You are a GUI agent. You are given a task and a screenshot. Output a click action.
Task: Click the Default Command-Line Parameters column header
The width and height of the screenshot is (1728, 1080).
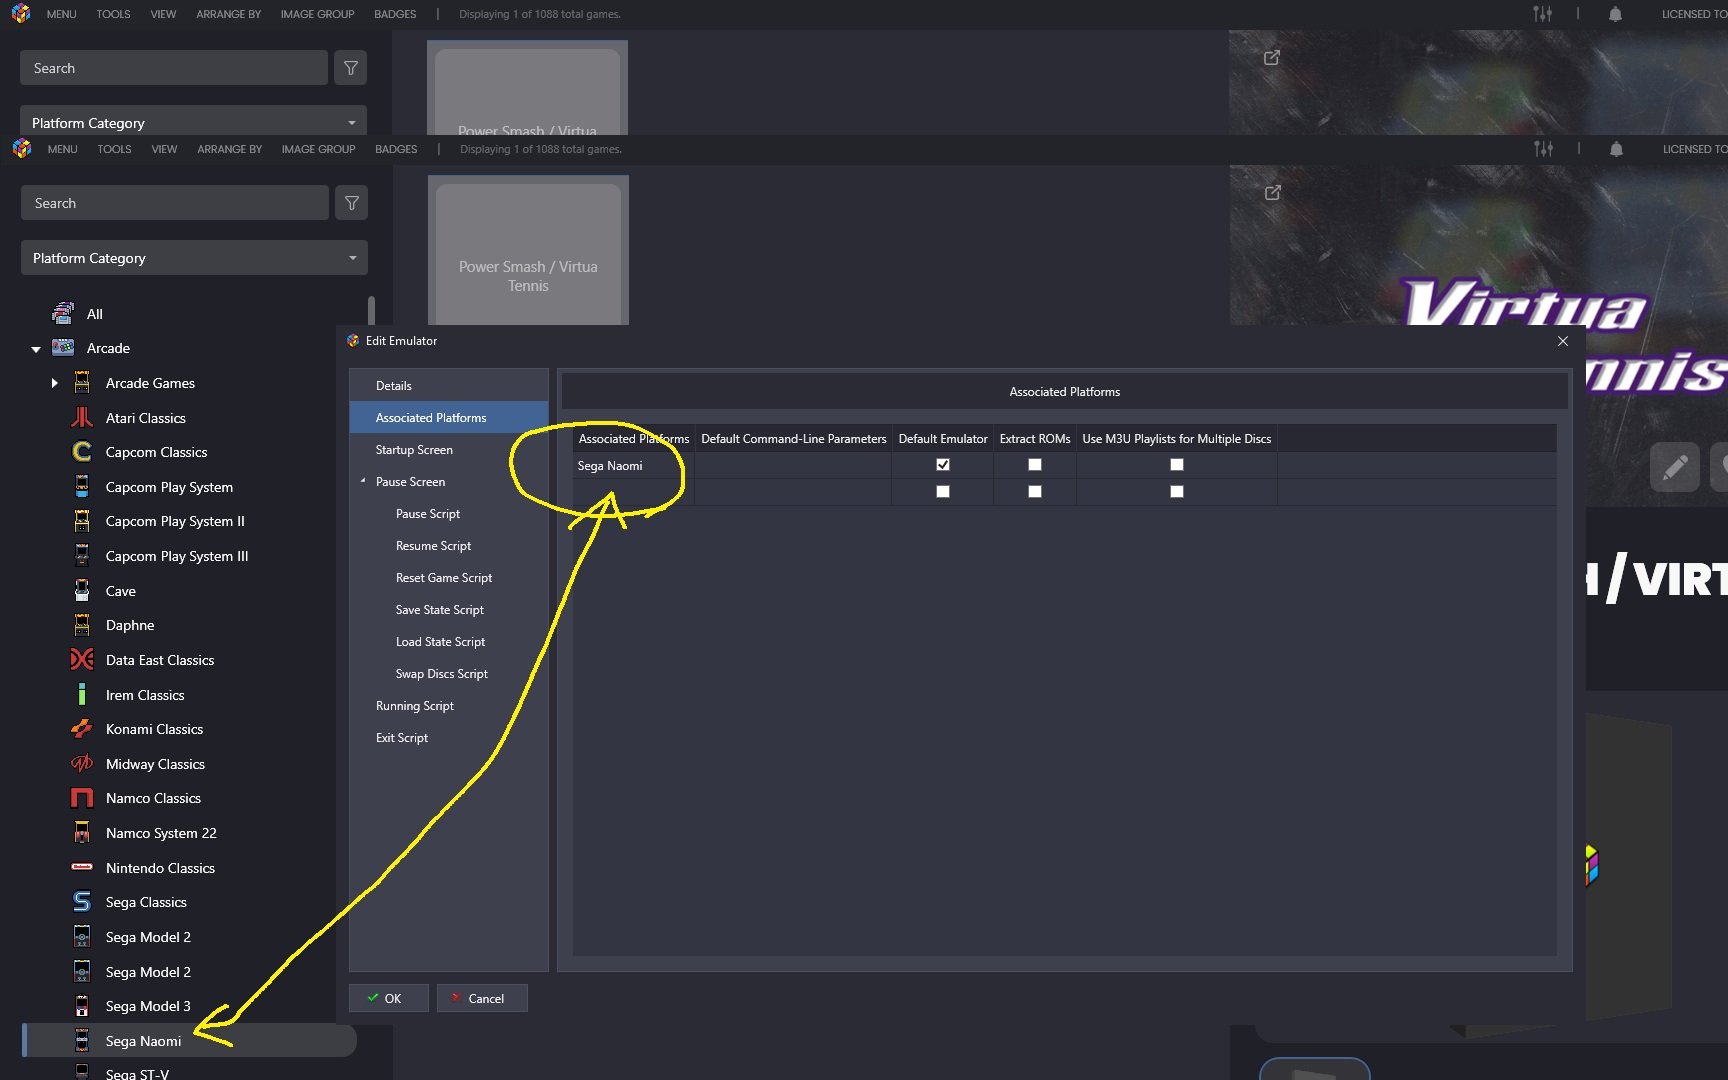tap(793, 439)
